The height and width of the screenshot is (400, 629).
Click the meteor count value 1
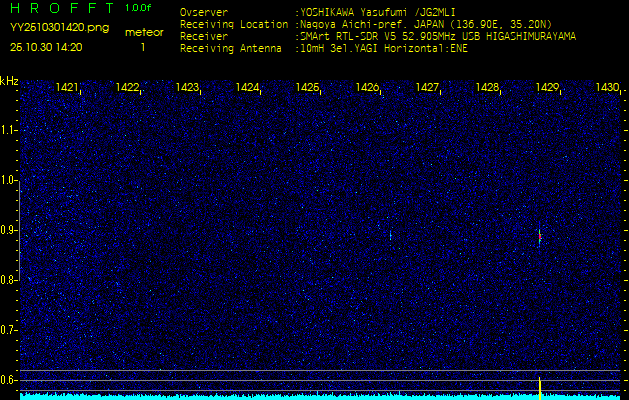pos(143,47)
